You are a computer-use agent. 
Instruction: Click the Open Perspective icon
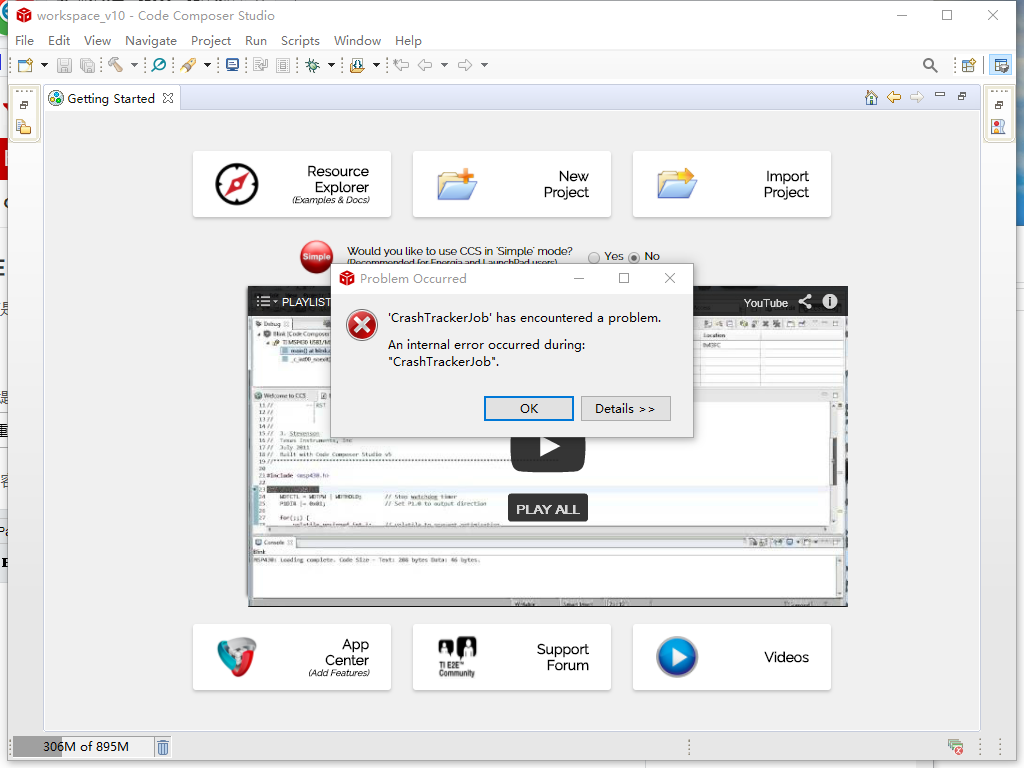tap(969, 65)
